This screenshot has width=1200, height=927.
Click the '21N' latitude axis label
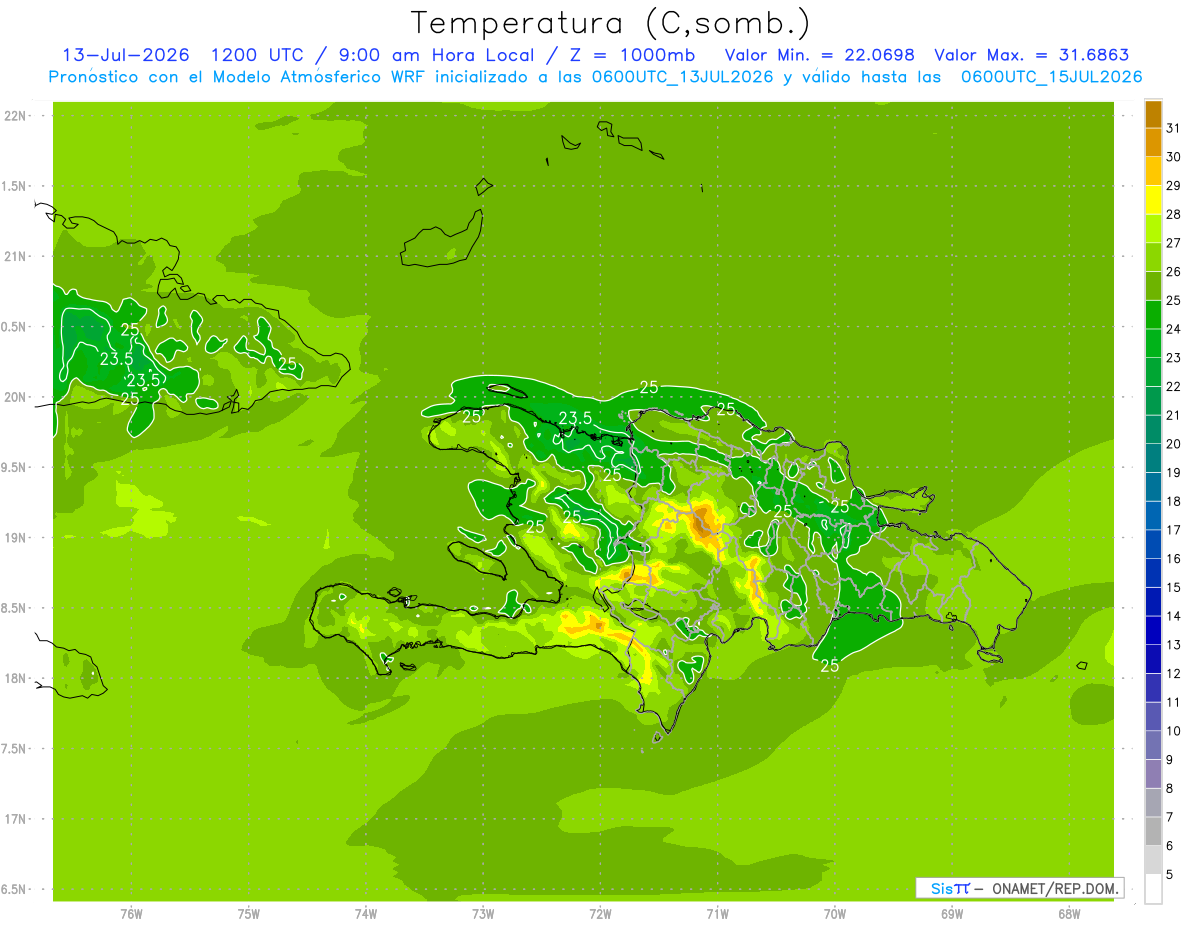[x=16, y=256]
